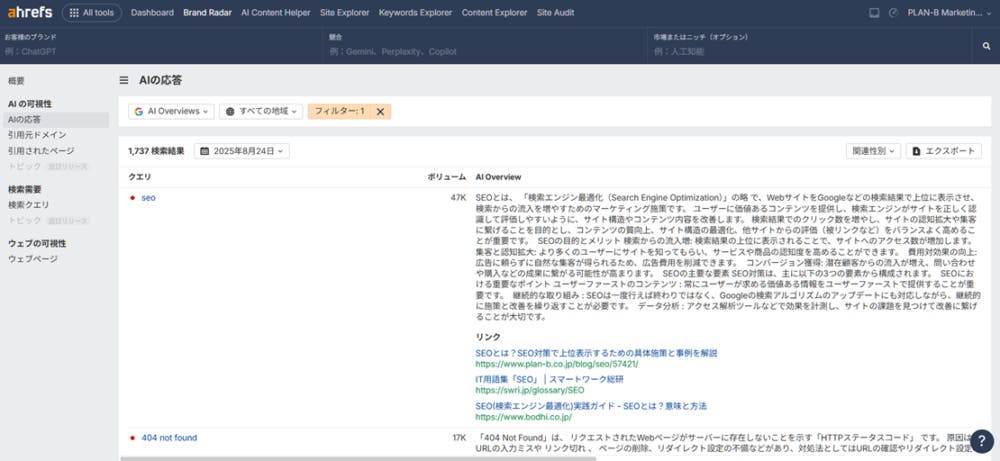1000x461 pixels.
Task: Open the All tools menu
Action: click(x=92, y=13)
